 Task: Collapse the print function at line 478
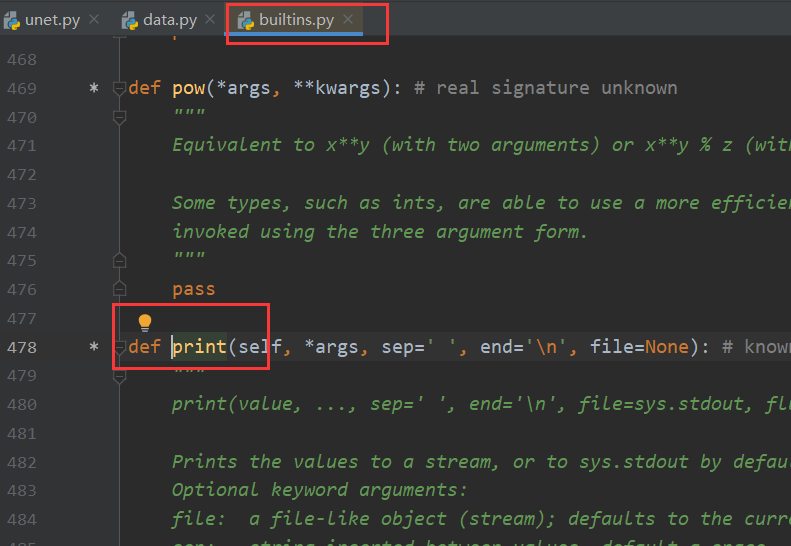coord(119,347)
